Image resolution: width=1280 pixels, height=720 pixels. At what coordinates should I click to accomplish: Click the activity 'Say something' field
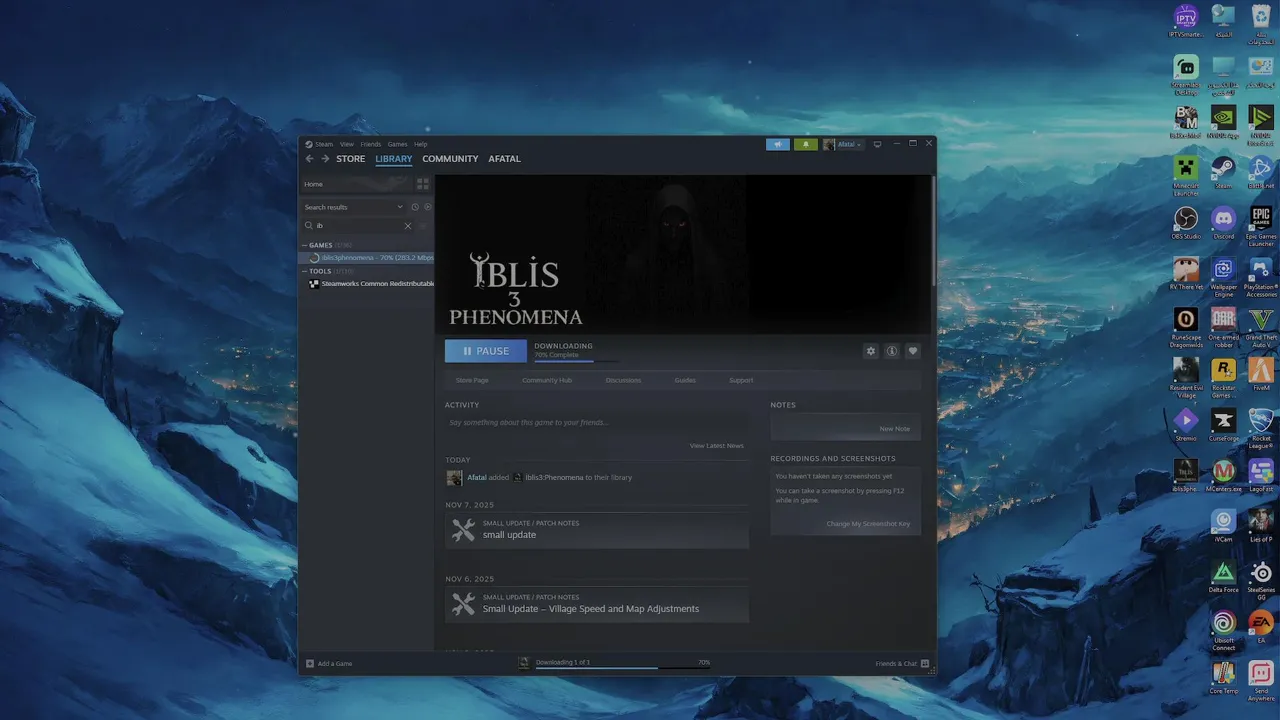click(x=597, y=423)
